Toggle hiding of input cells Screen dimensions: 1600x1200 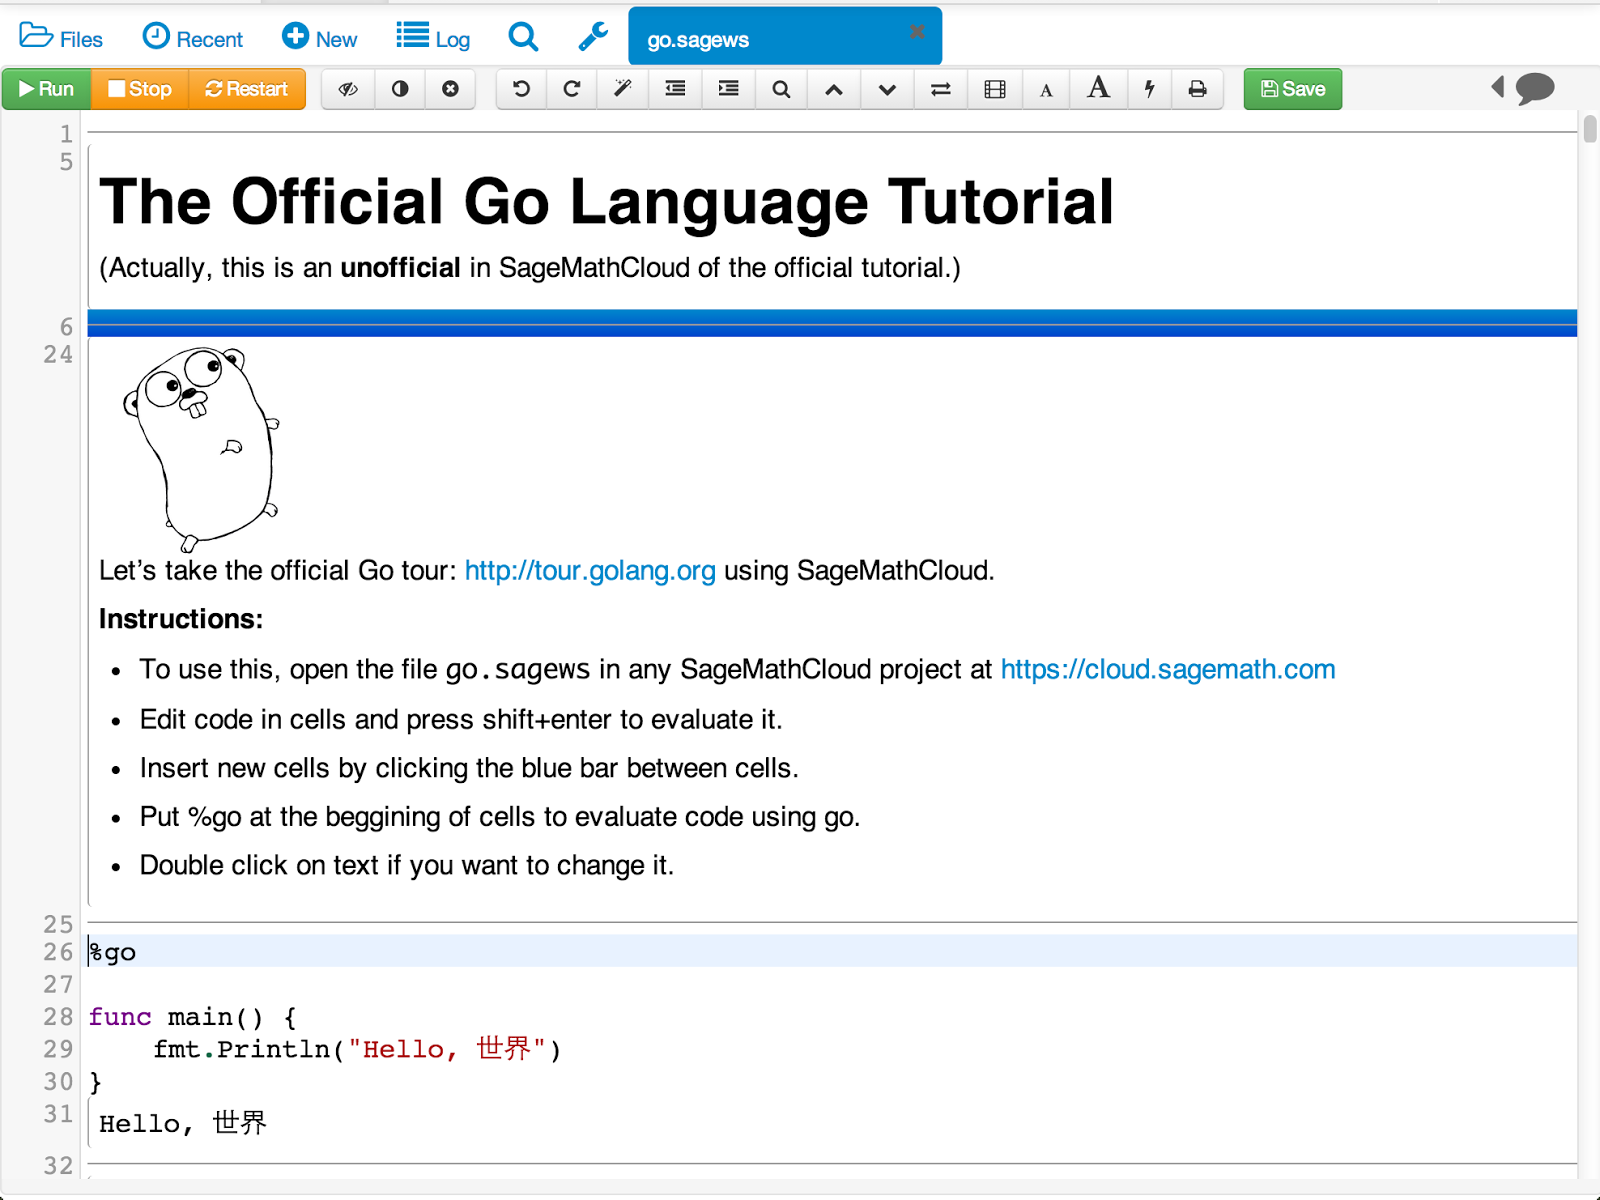347,89
